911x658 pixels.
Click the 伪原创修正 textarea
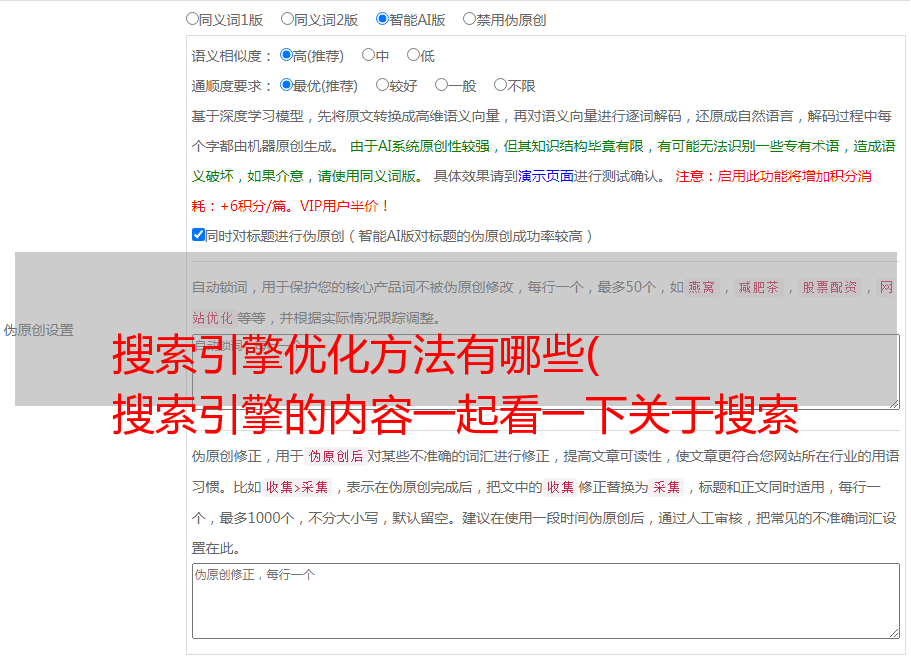[546, 601]
